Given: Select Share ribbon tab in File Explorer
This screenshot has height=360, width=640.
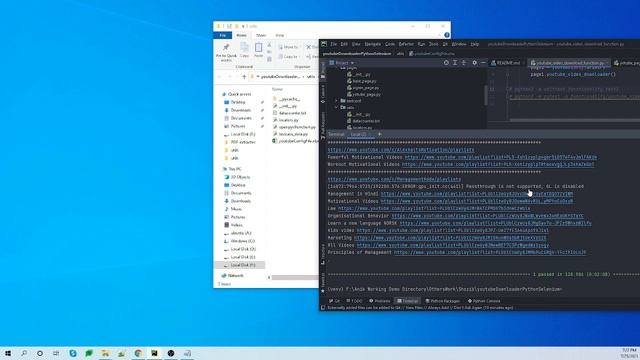Looking at the screenshot, I should coord(261,36).
